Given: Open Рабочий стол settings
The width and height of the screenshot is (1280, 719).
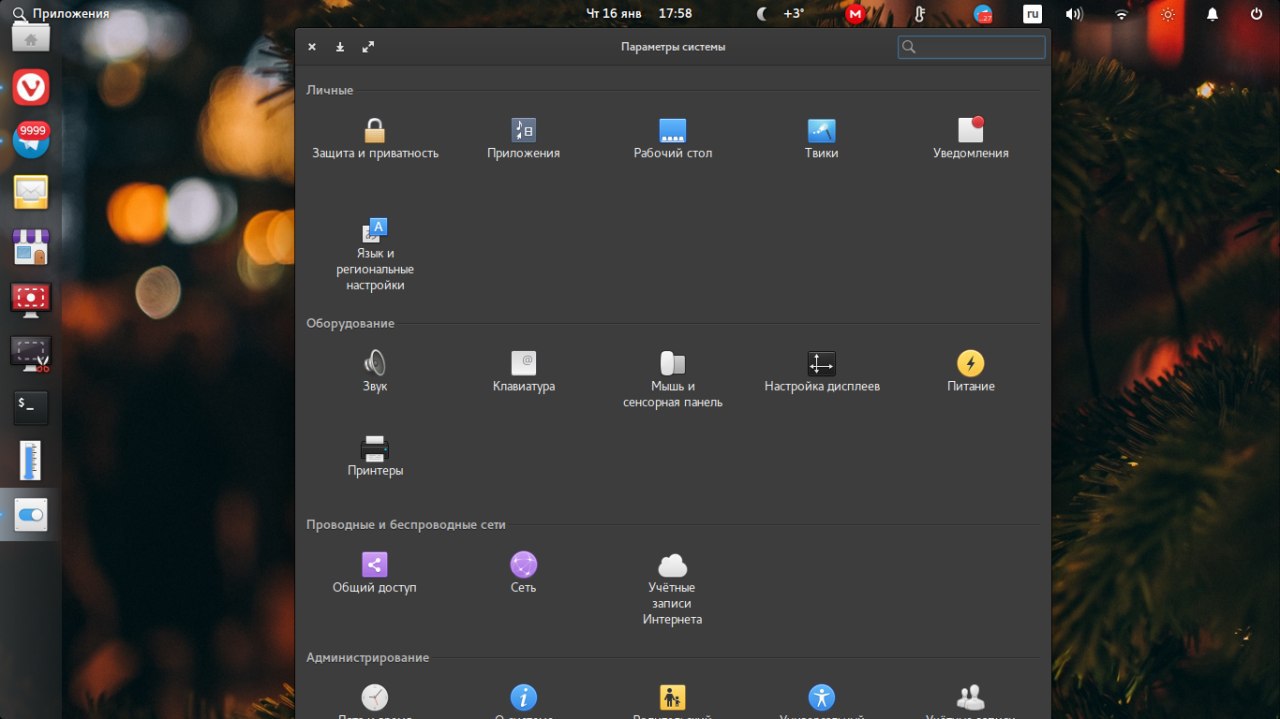Looking at the screenshot, I should (672, 139).
